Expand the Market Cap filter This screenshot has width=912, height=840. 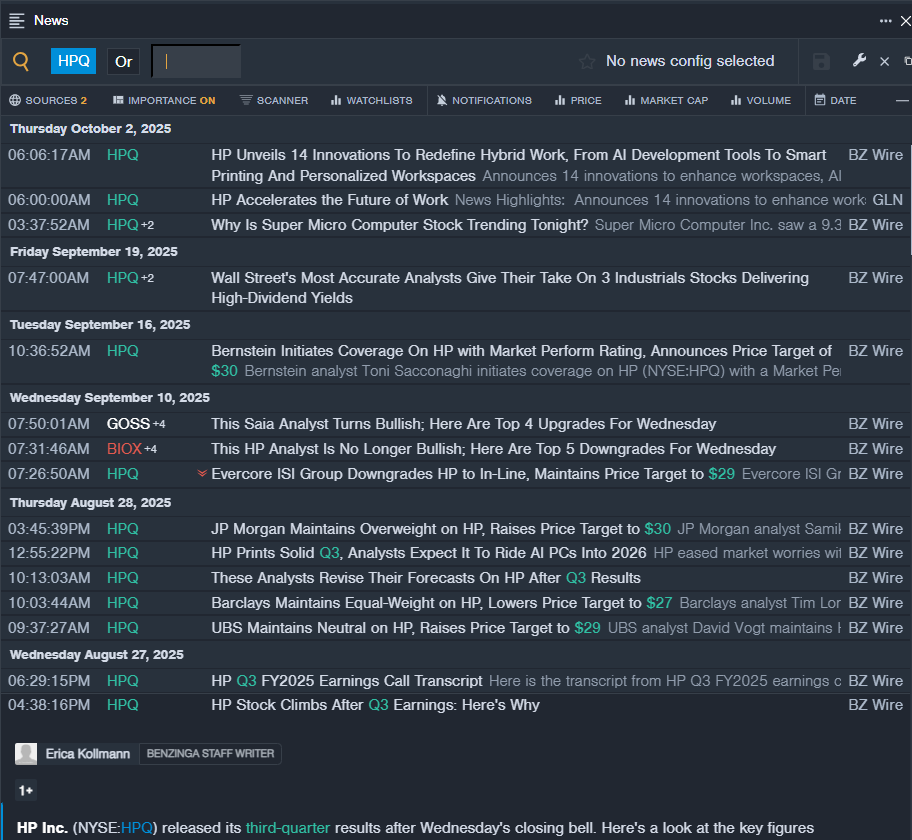(667, 100)
